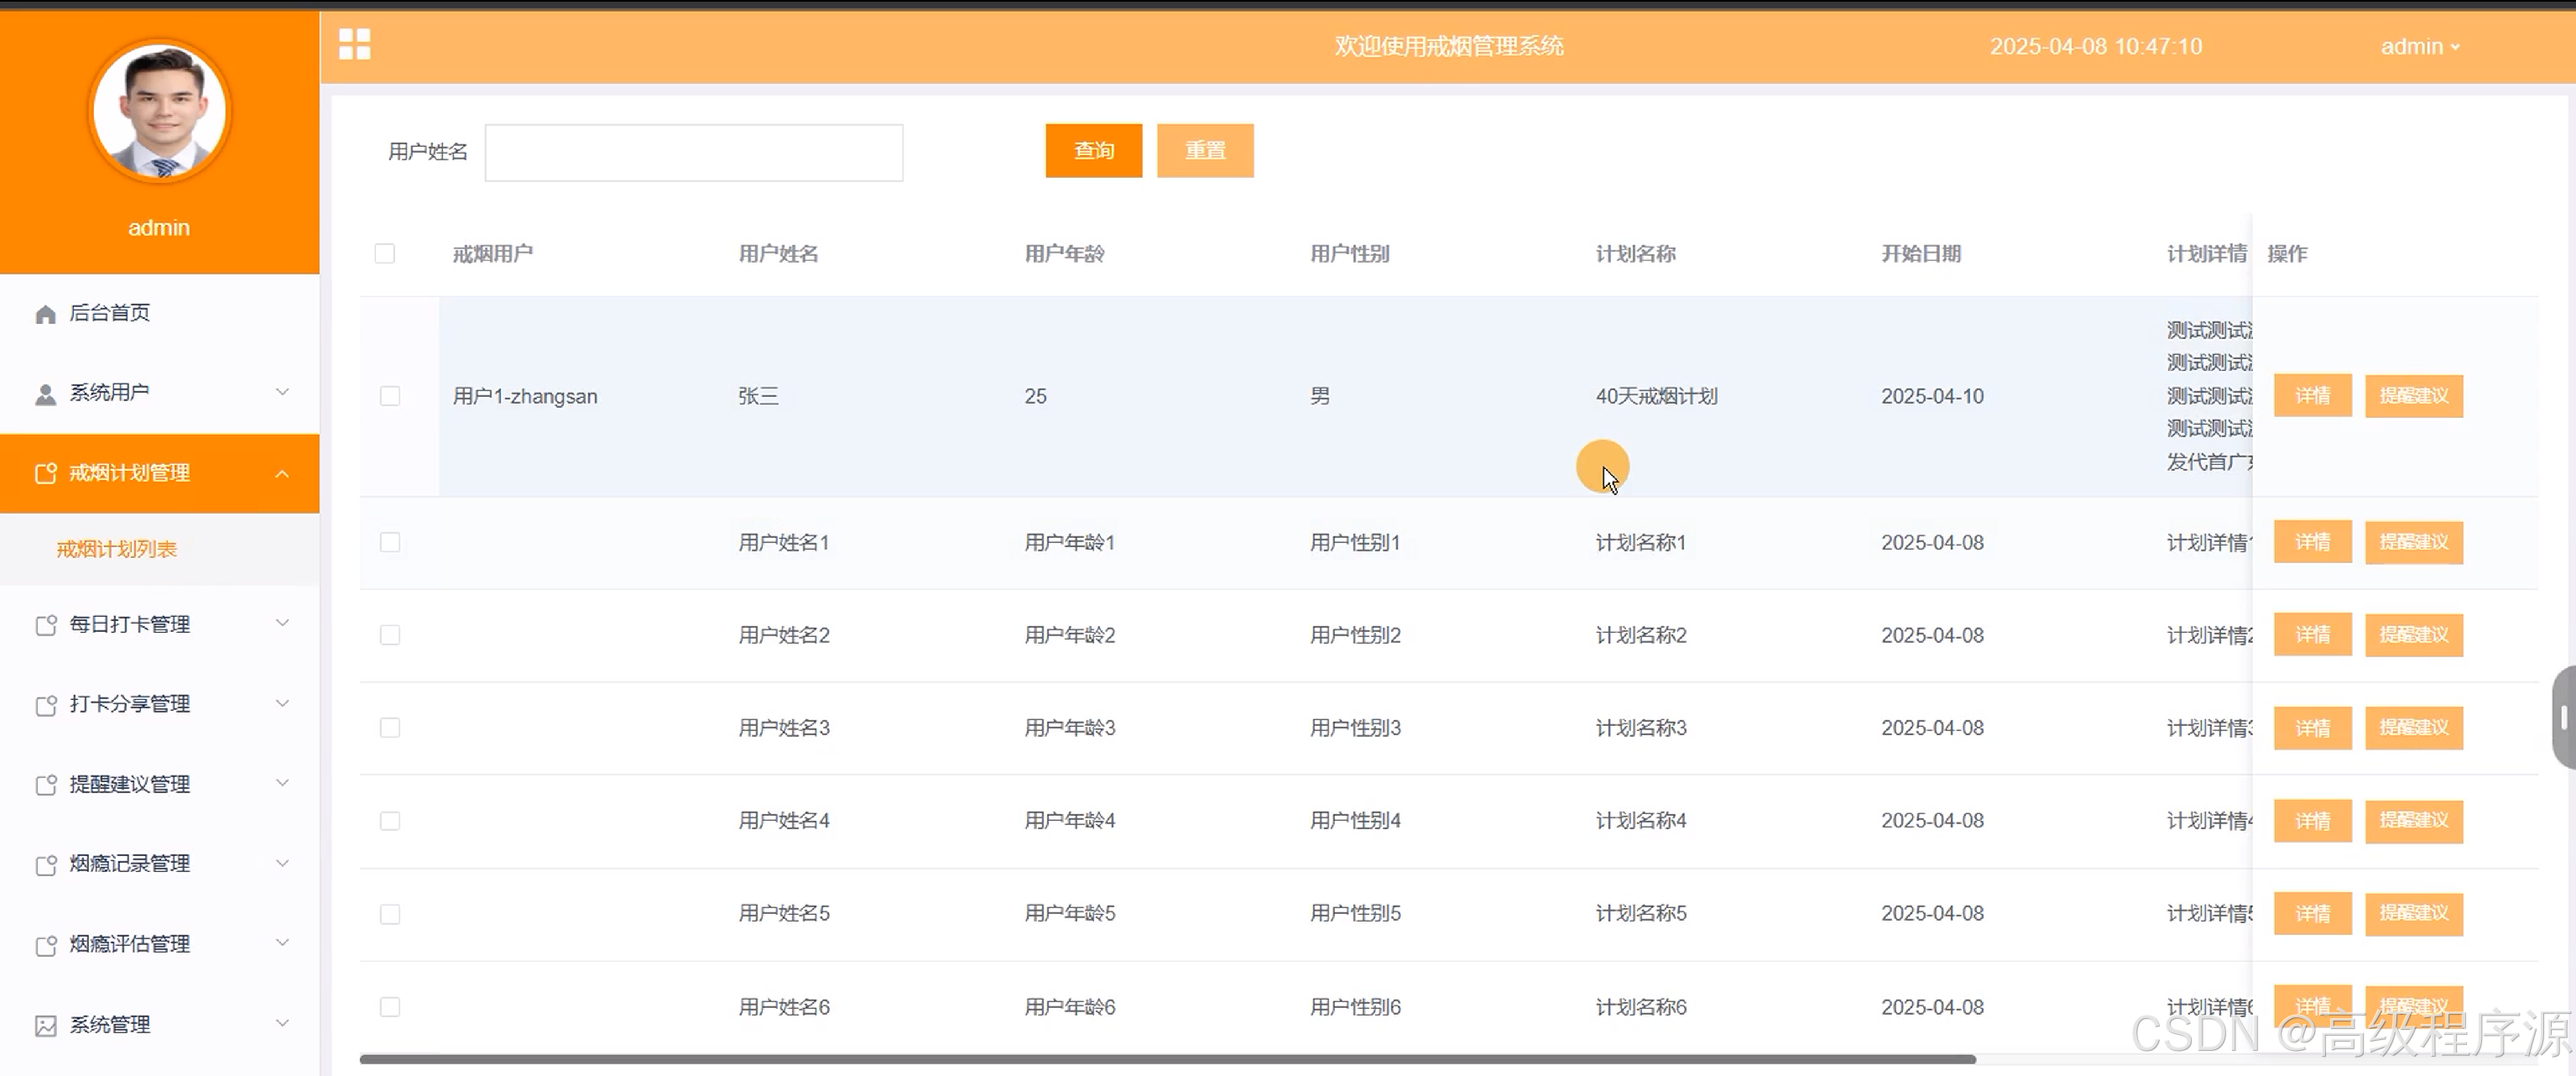The height and width of the screenshot is (1076, 2576).
Task: Click 提醒建议 button for 40天戒烟计划 row
Action: click(2413, 396)
